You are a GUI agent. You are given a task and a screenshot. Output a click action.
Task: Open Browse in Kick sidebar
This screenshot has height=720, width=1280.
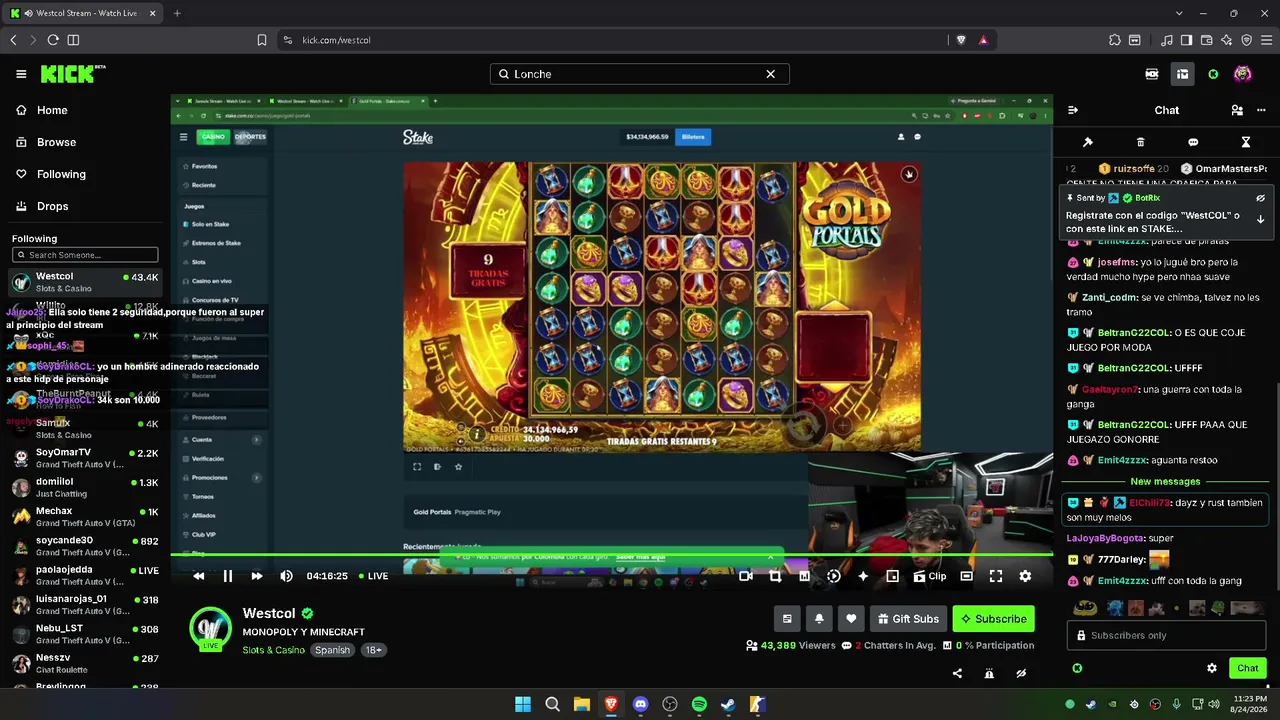(46, 142)
